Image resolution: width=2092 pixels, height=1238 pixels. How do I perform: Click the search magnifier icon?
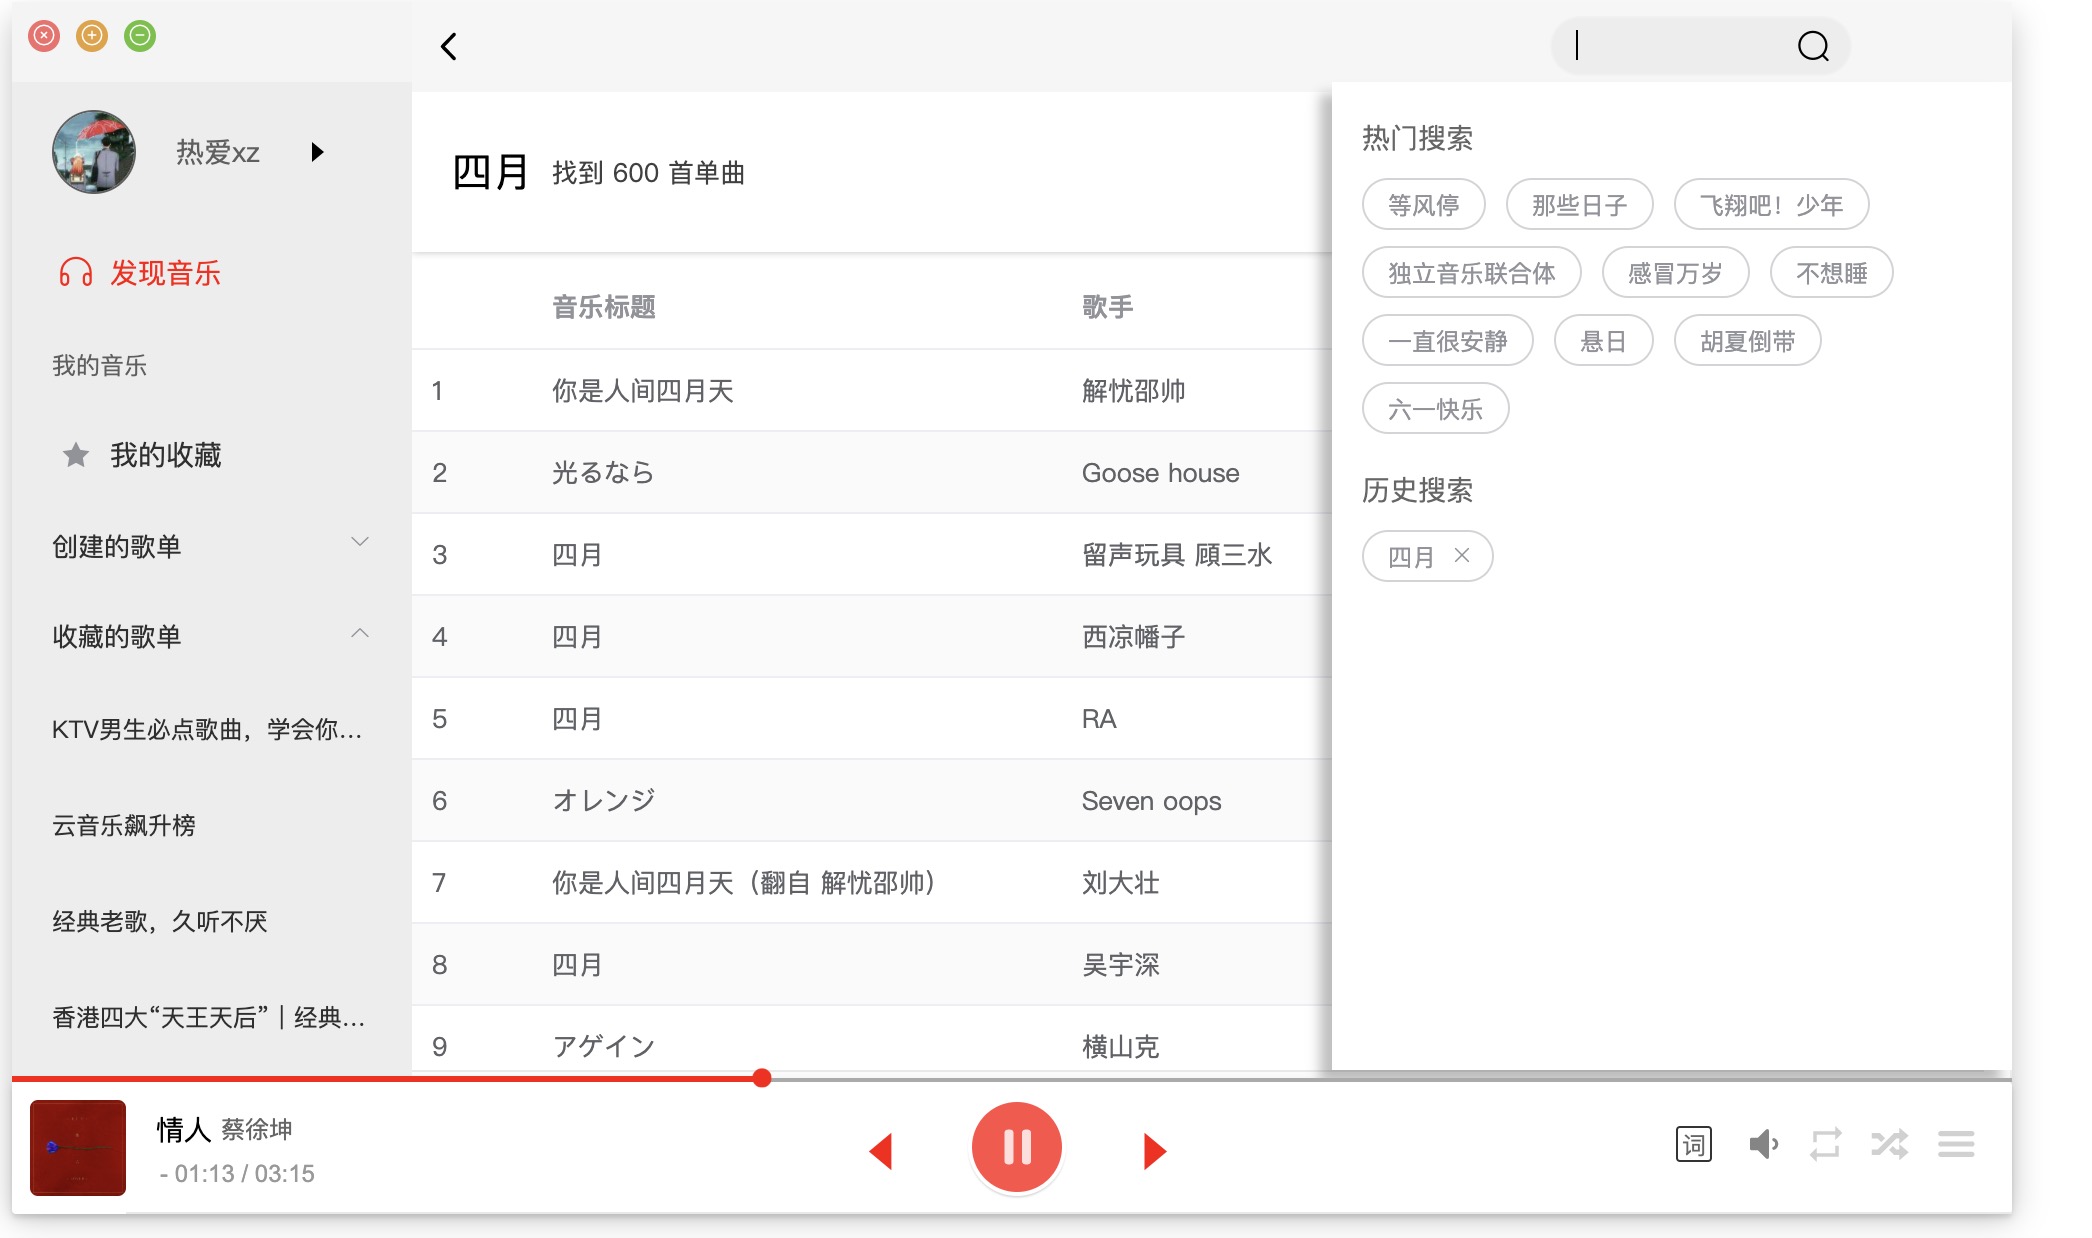(1812, 46)
